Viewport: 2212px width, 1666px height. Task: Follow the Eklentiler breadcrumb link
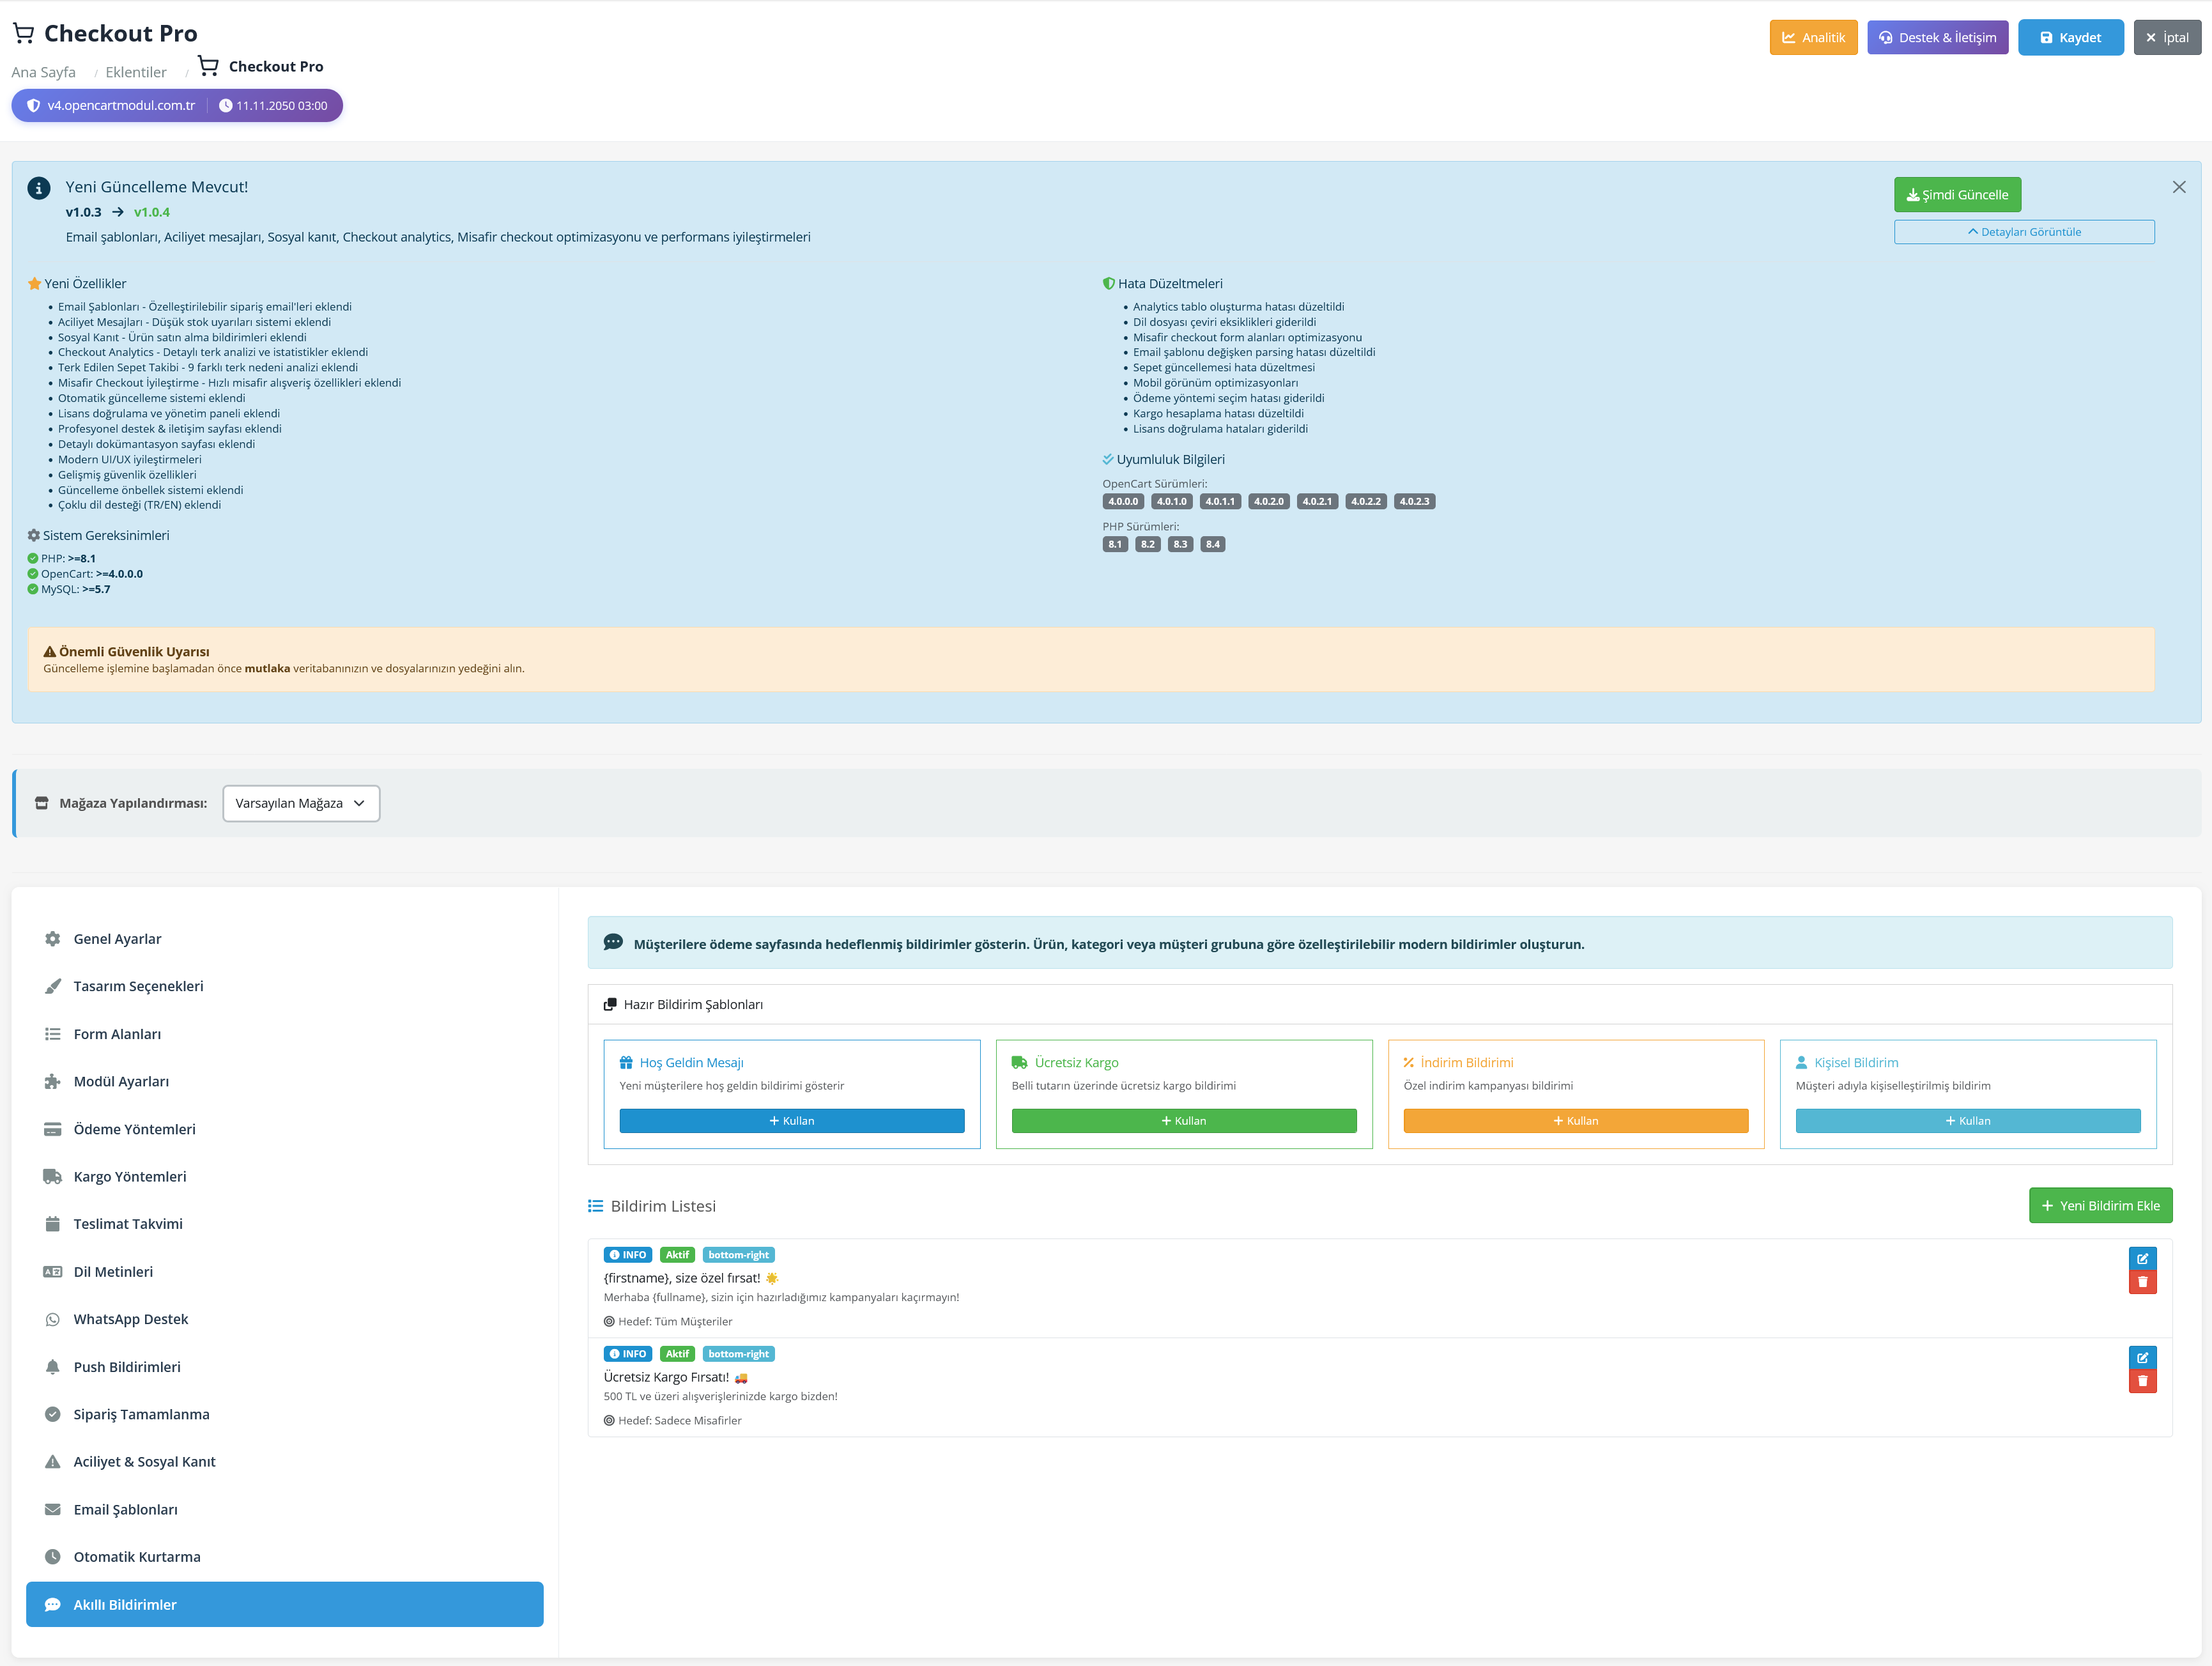click(x=136, y=72)
